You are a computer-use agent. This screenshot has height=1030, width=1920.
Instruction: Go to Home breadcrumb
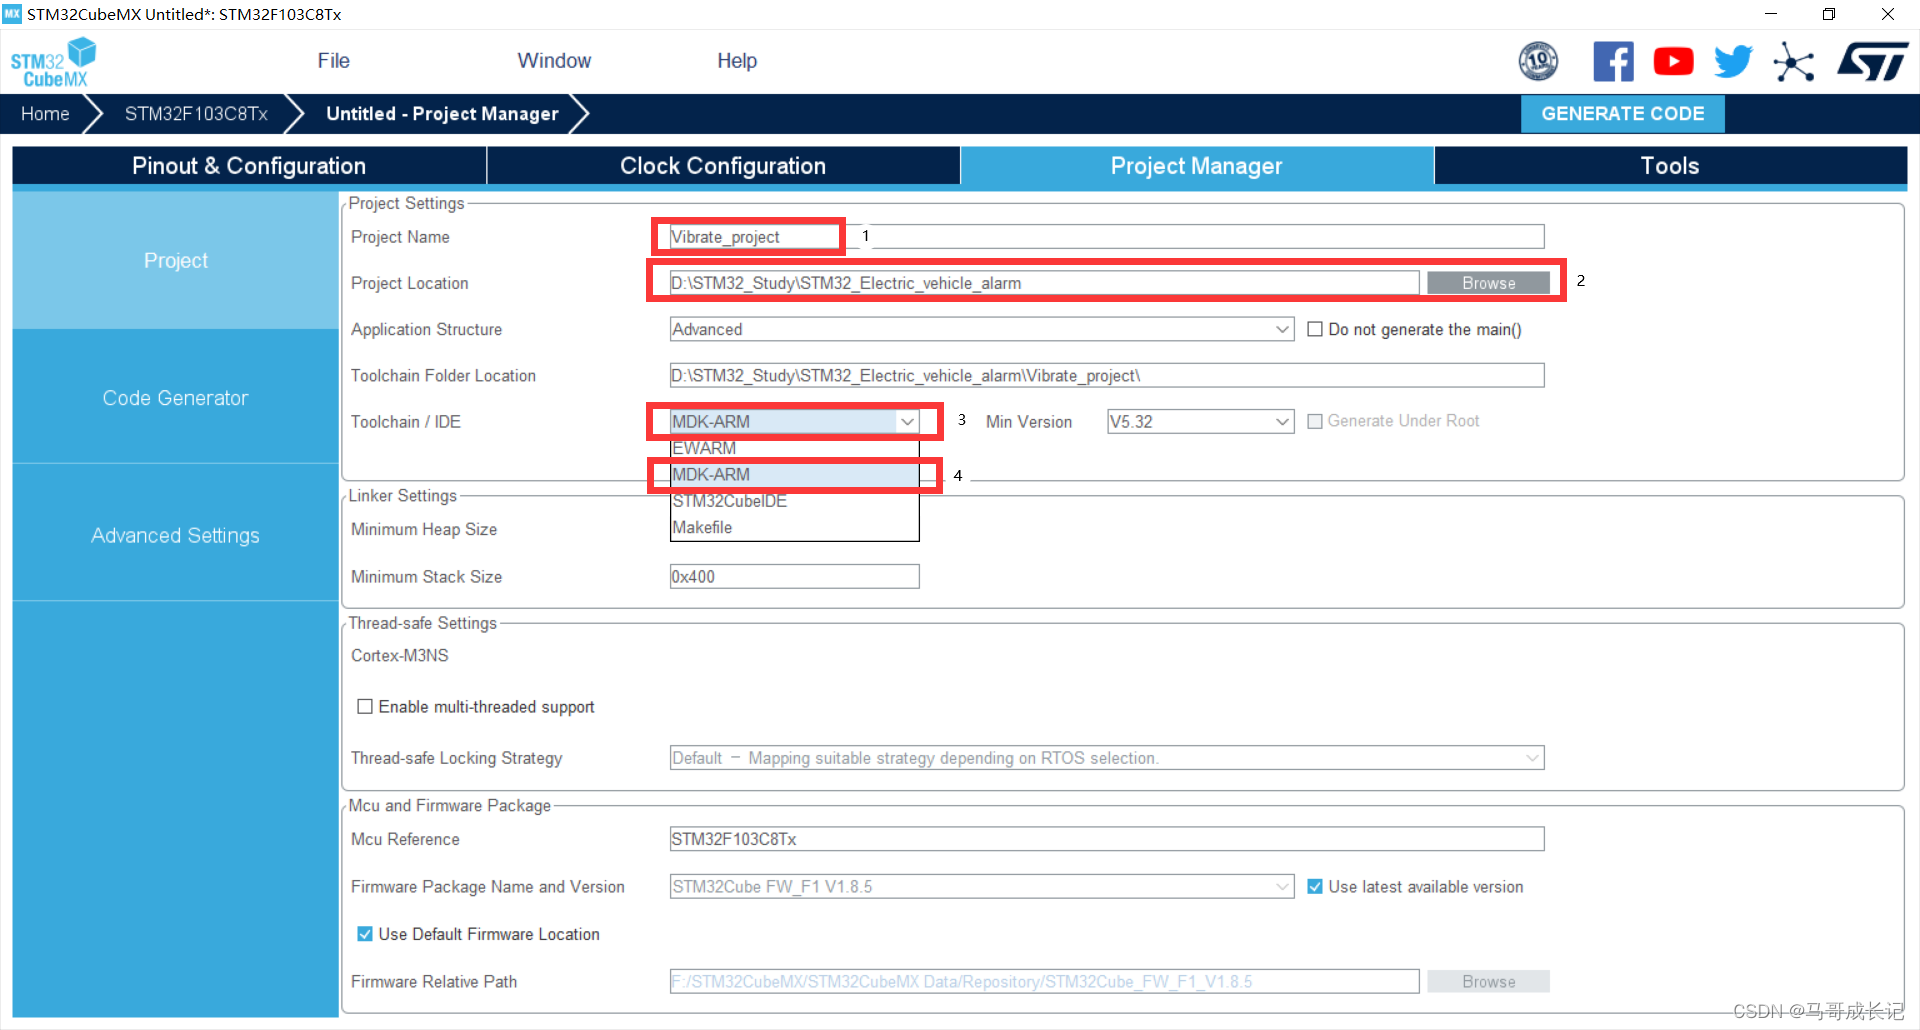pos(45,113)
